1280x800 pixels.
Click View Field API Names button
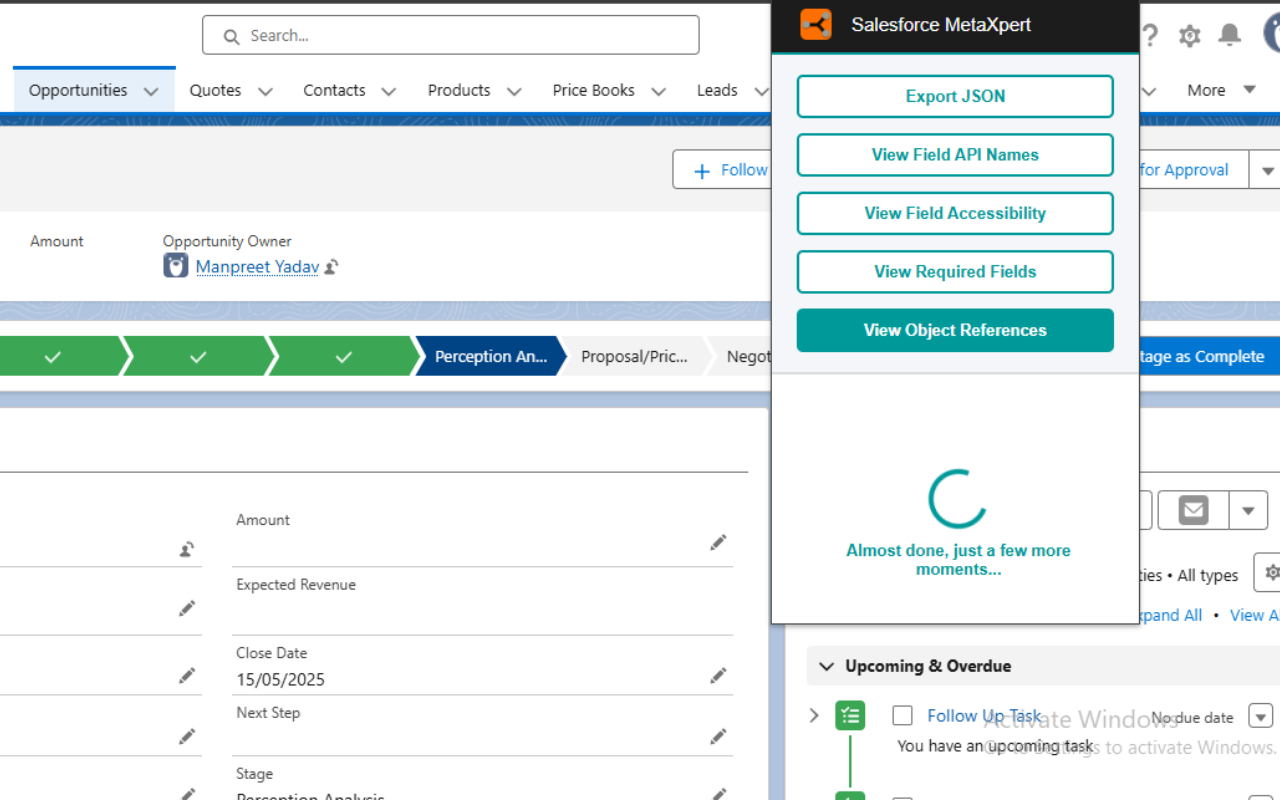[x=955, y=155]
